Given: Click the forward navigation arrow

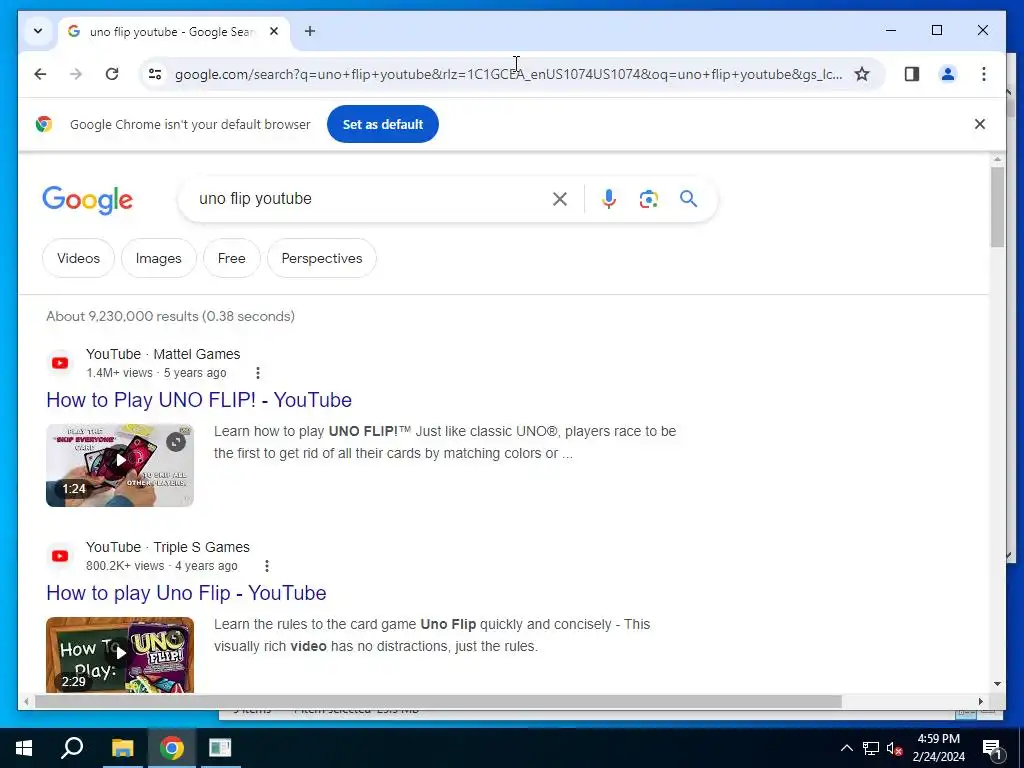Looking at the screenshot, I should tap(76, 74).
